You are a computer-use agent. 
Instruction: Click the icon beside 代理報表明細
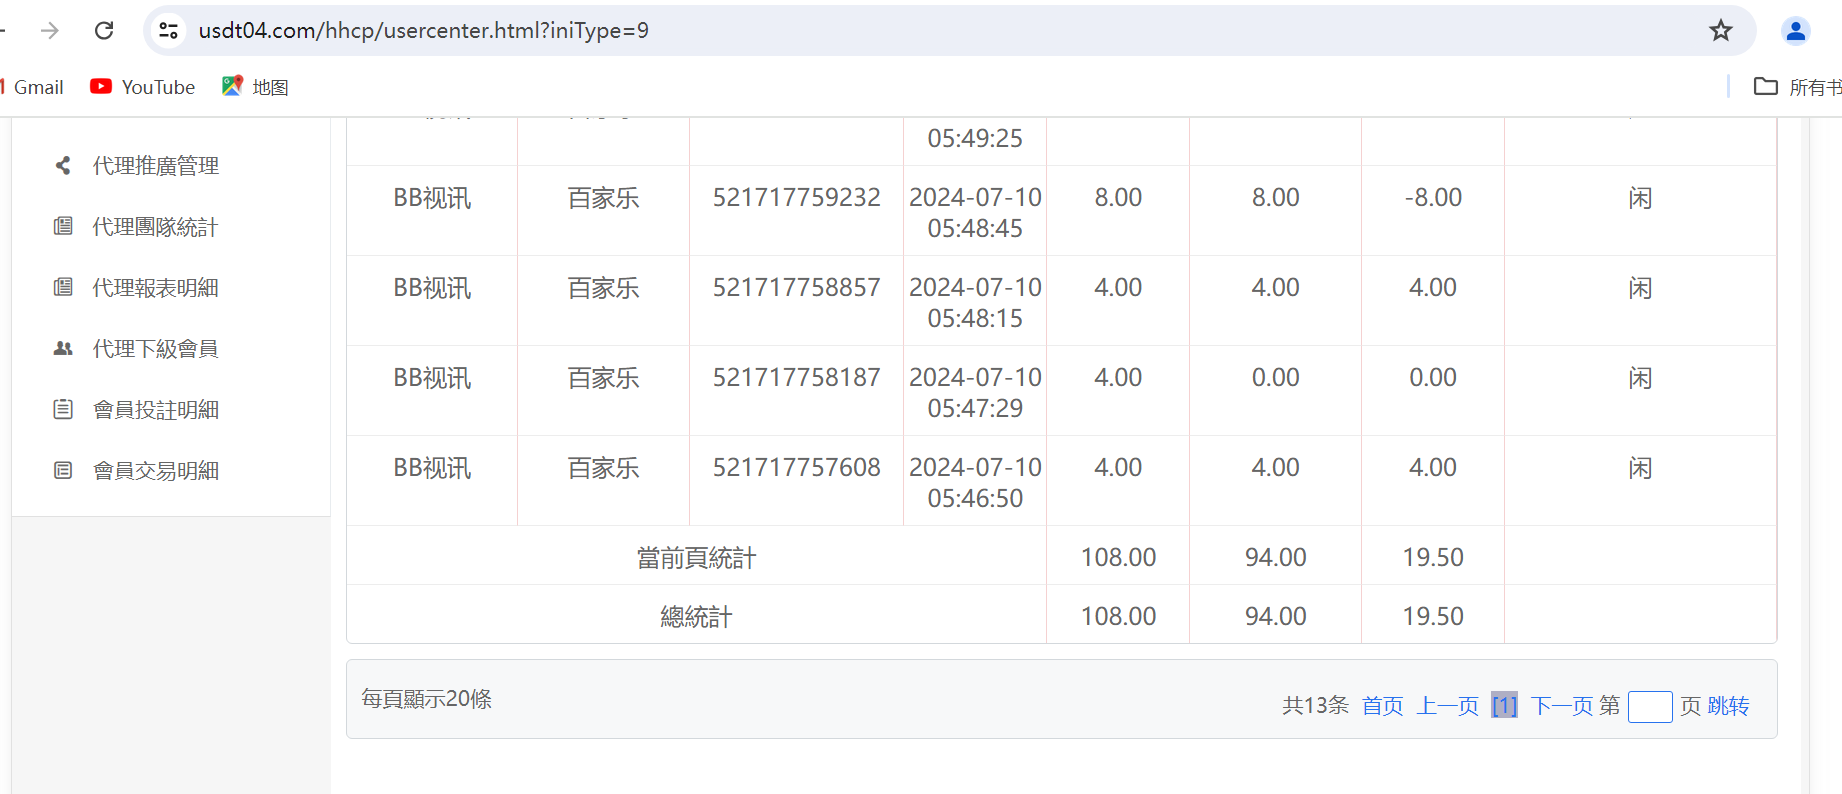[x=63, y=288]
